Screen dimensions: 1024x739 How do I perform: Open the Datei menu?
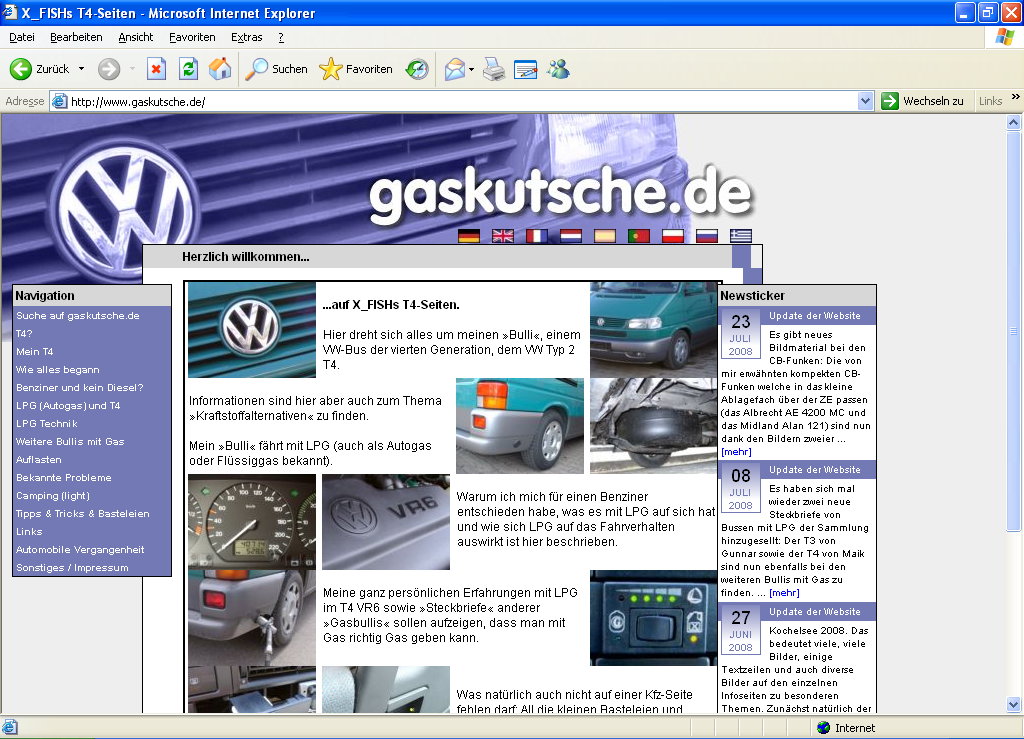point(22,37)
